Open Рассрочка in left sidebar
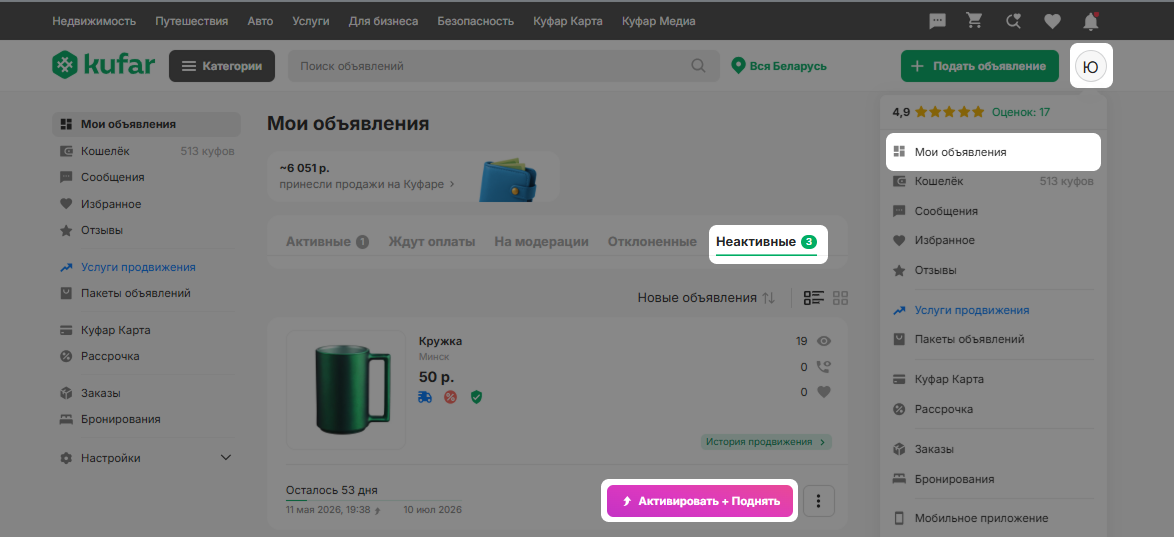Screen dimensions: 1174x537 (147, 356)
